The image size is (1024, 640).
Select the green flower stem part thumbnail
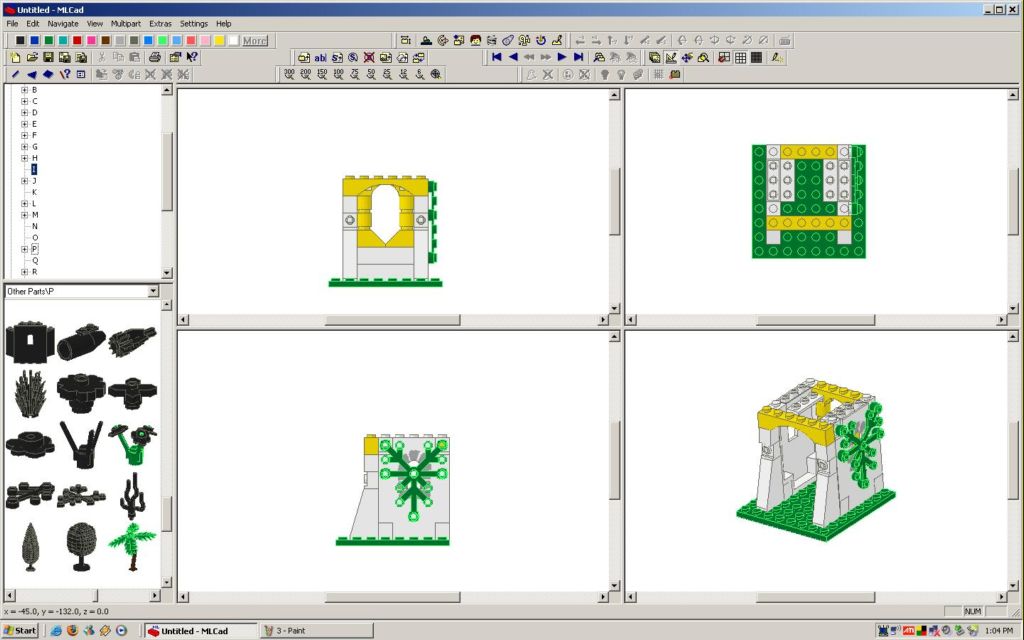pos(133,444)
